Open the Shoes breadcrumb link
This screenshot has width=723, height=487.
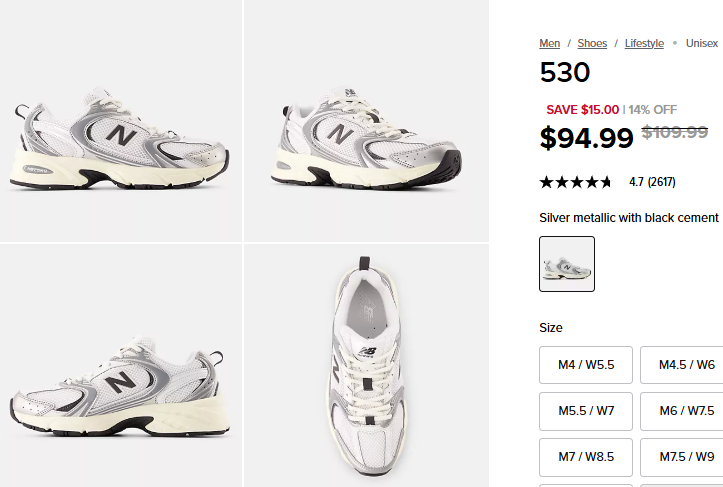592,43
